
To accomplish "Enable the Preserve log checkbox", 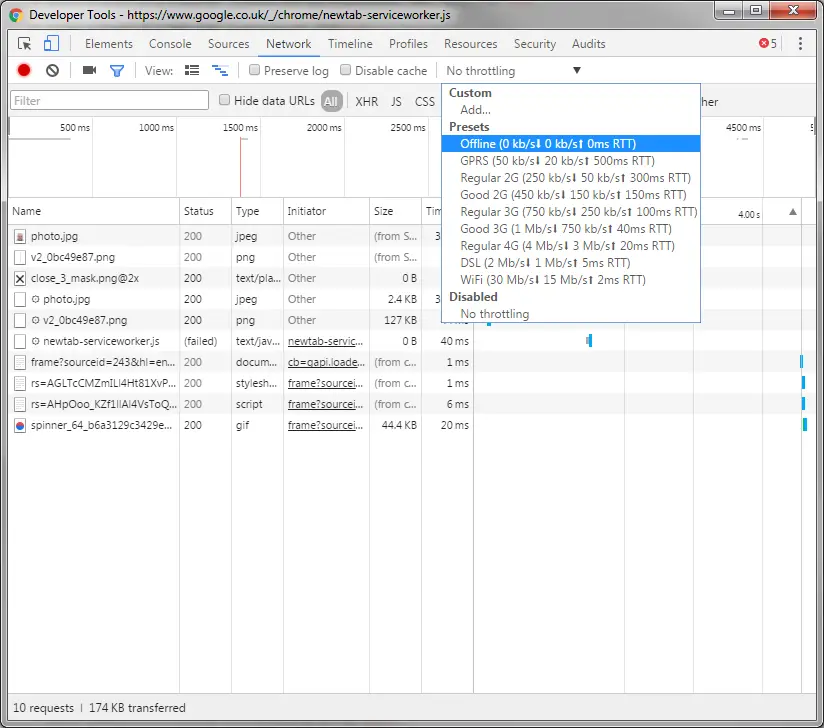I will 255,71.
